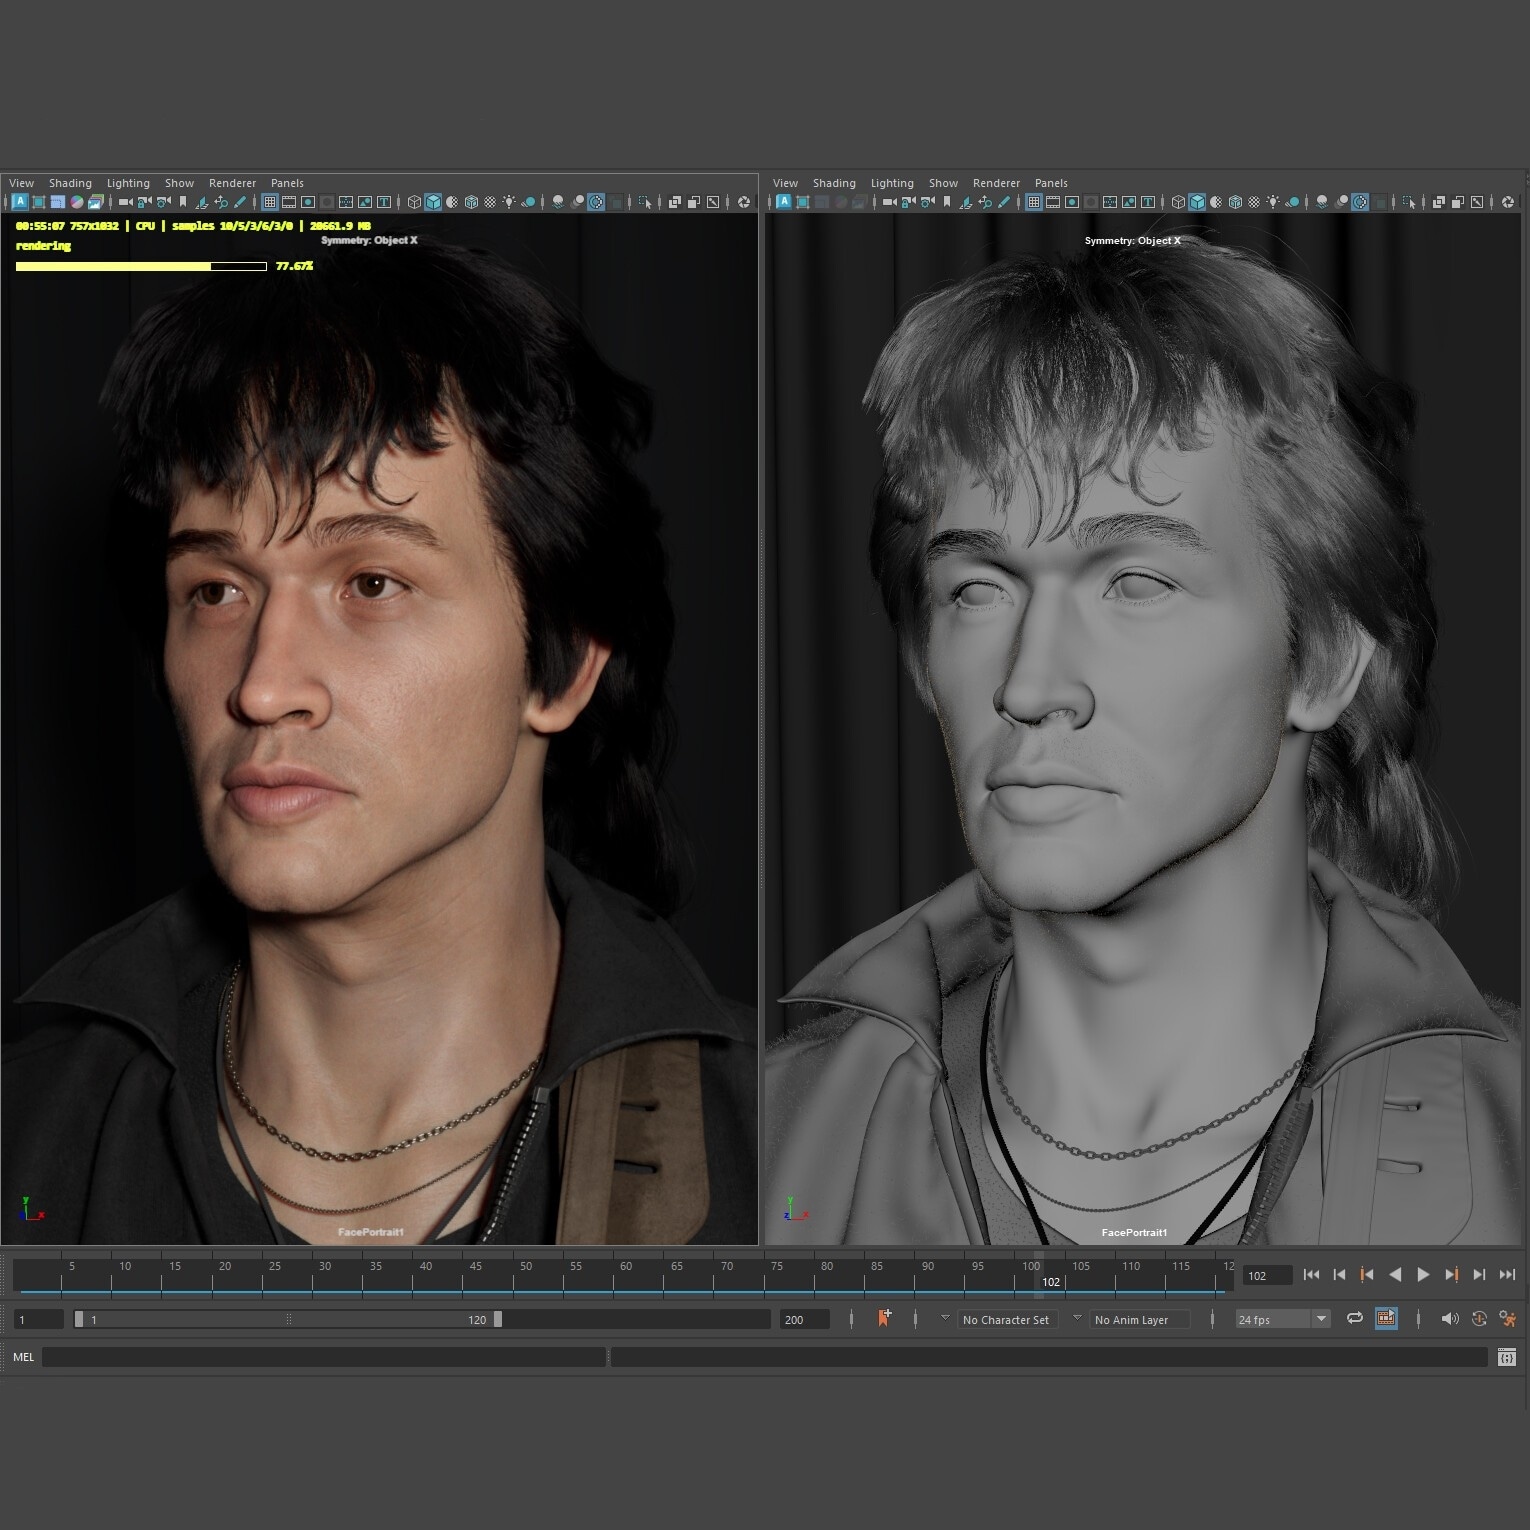Open Image Plane icon in left viewport

tap(201, 202)
